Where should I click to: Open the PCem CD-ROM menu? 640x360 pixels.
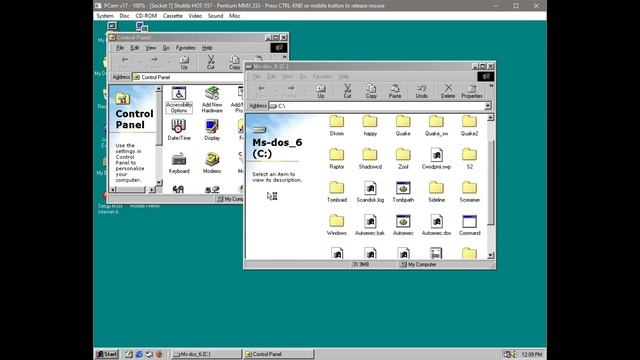146,16
